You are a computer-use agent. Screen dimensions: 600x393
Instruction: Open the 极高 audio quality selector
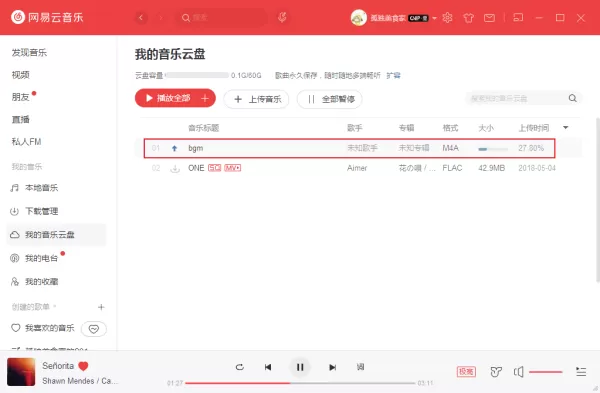pos(466,372)
